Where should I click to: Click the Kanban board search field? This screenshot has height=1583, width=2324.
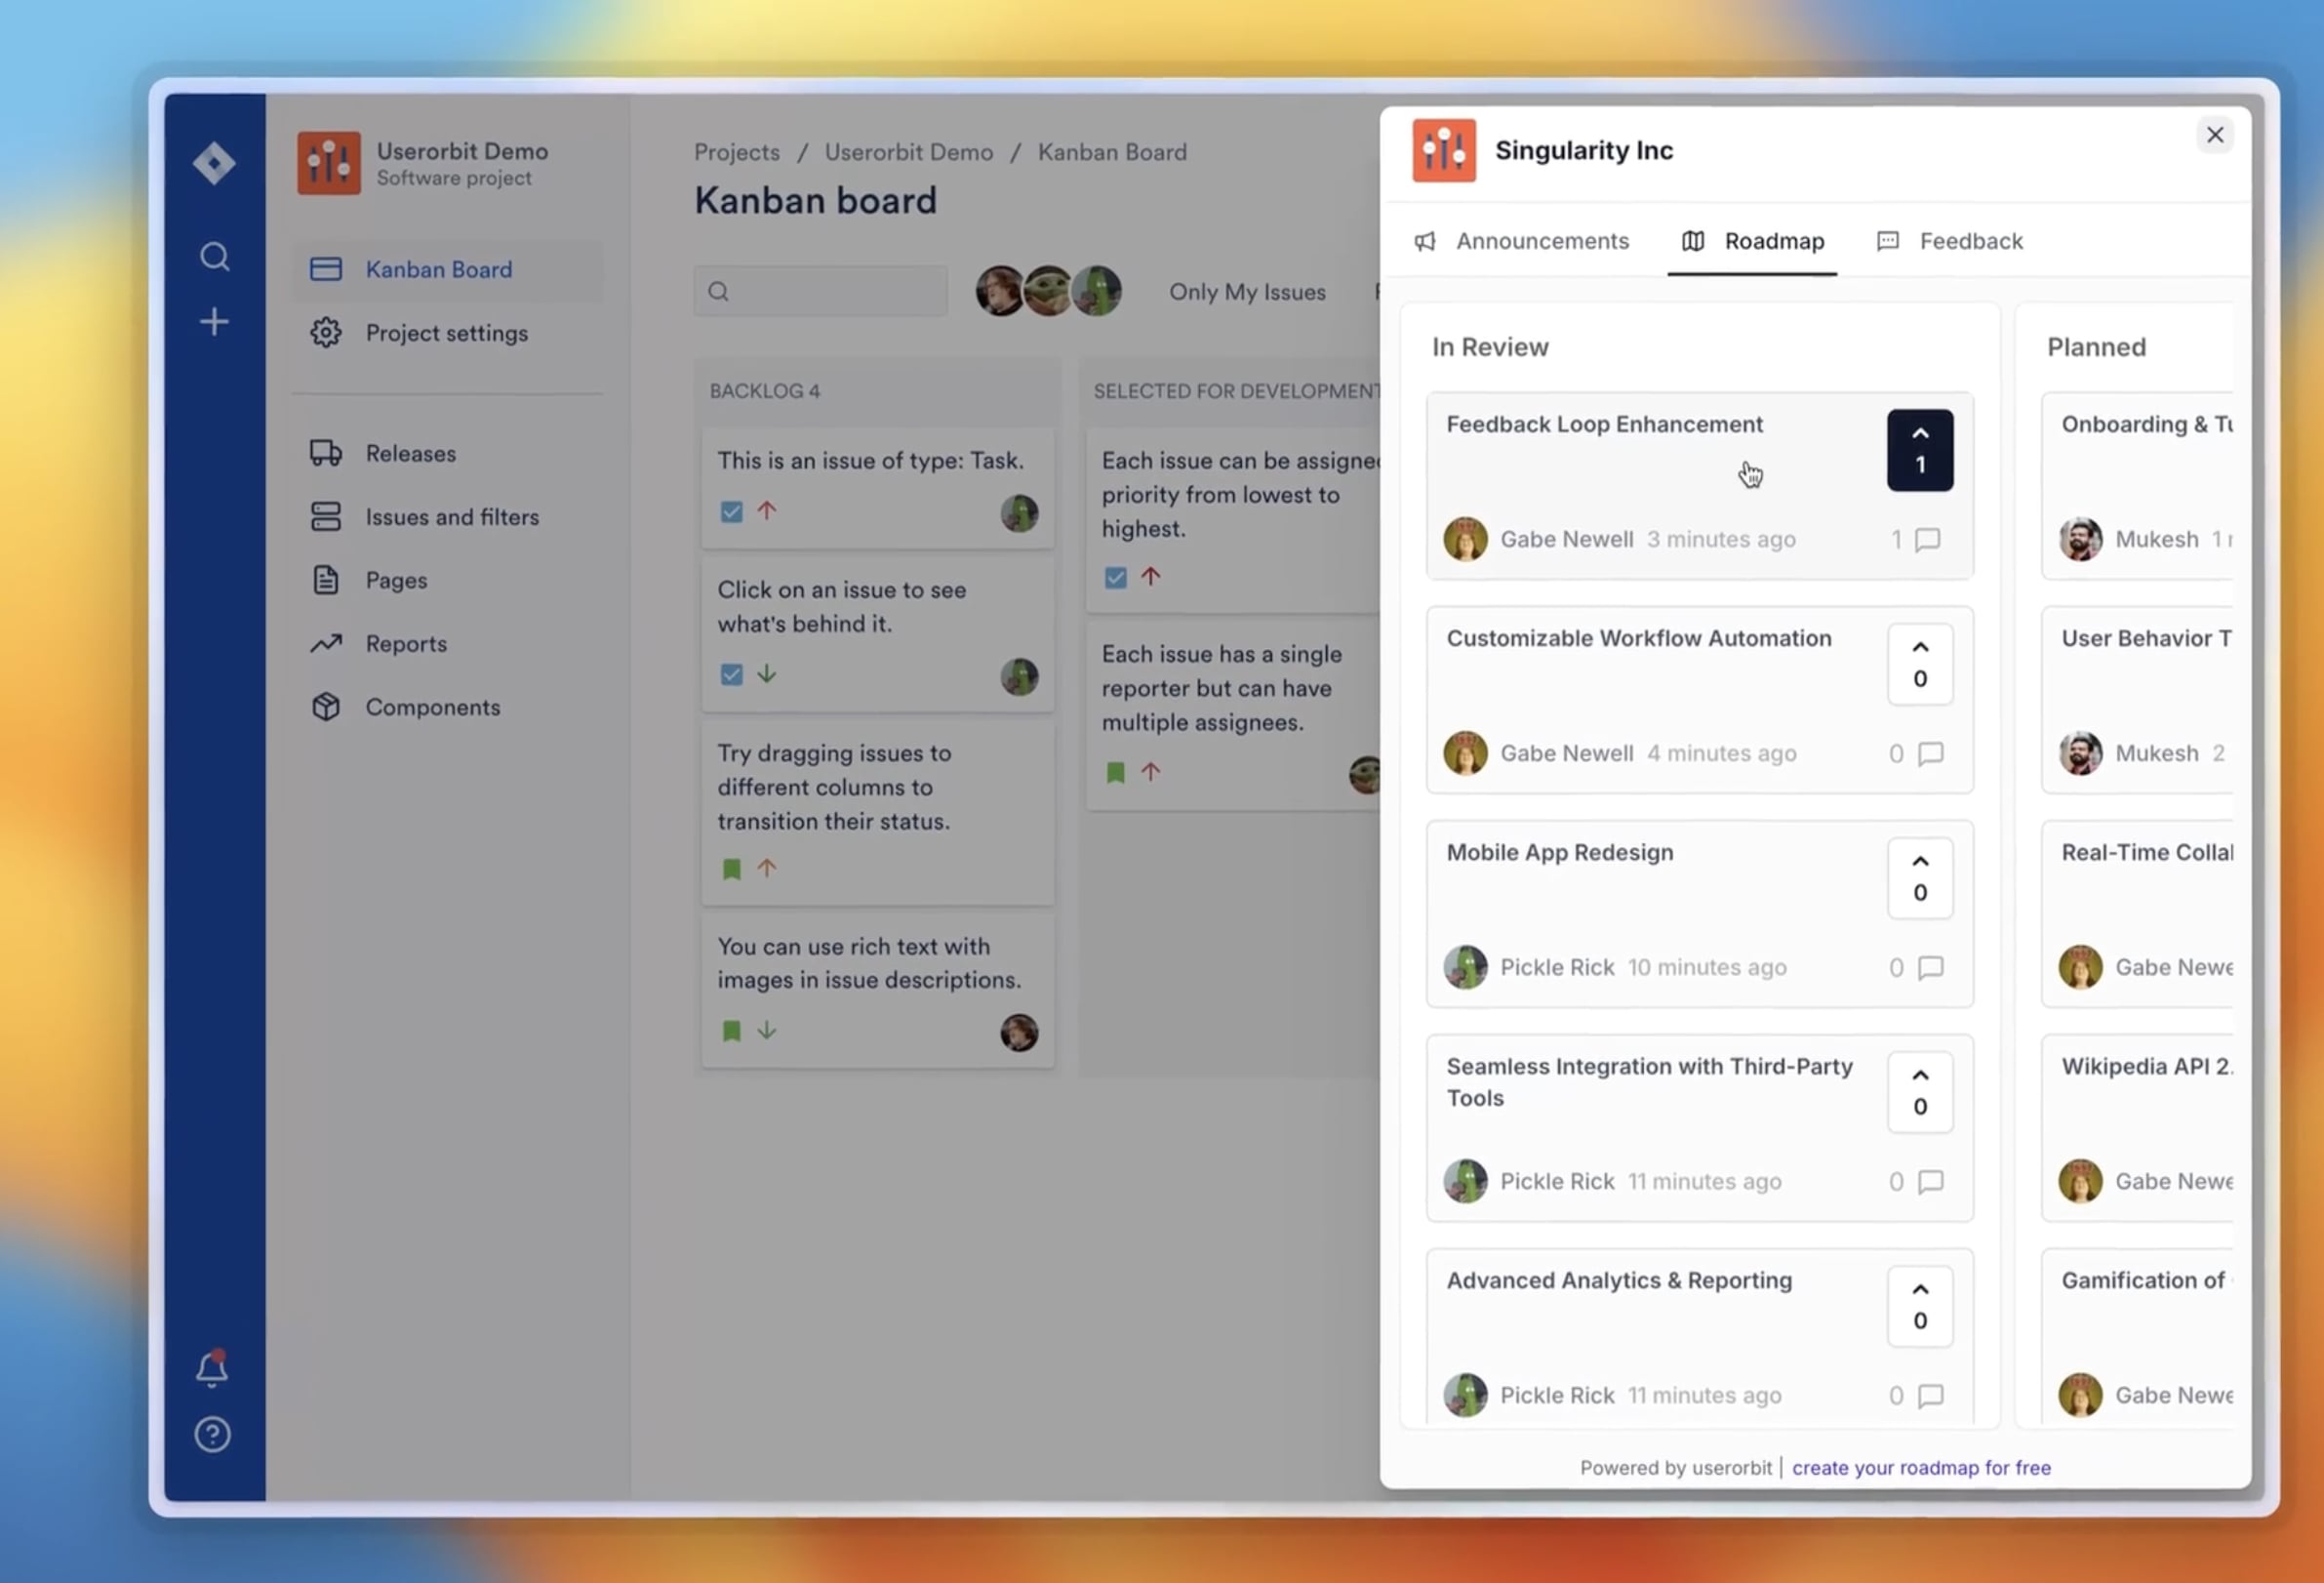click(x=821, y=291)
